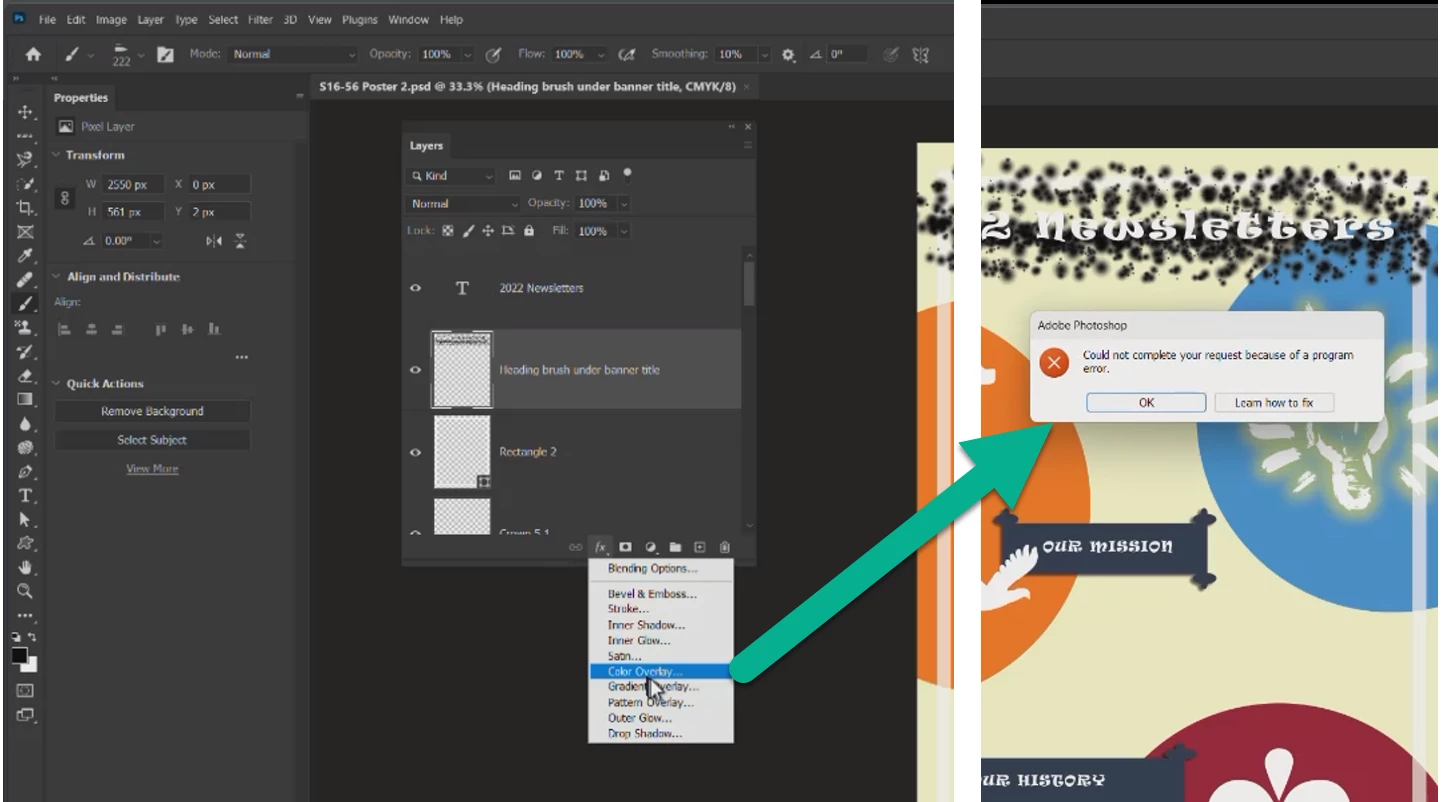
Task: Open the layer blend mode Normal dropdown
Action: 465,203
